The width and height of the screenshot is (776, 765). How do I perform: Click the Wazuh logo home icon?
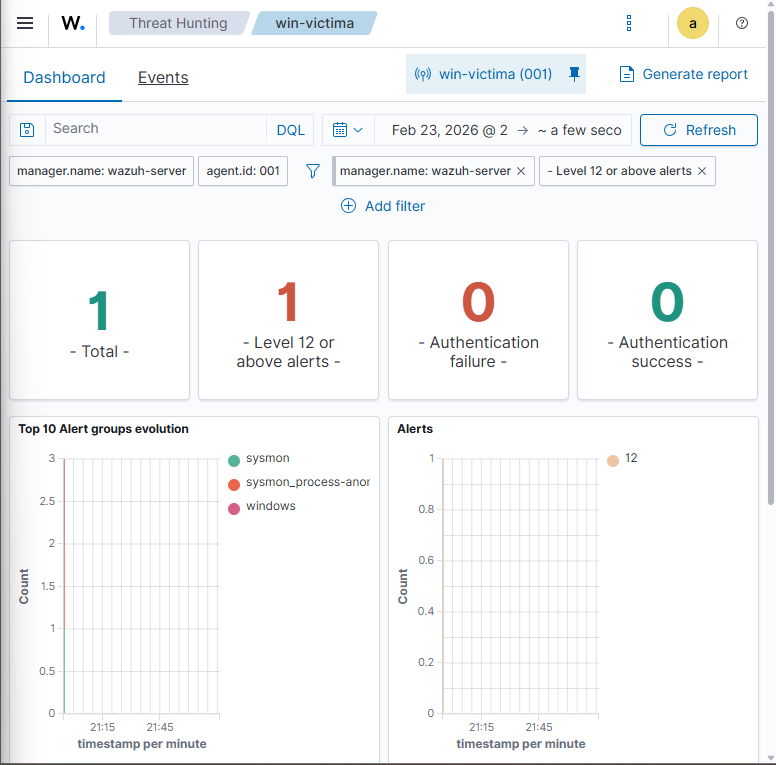(72, 23)
